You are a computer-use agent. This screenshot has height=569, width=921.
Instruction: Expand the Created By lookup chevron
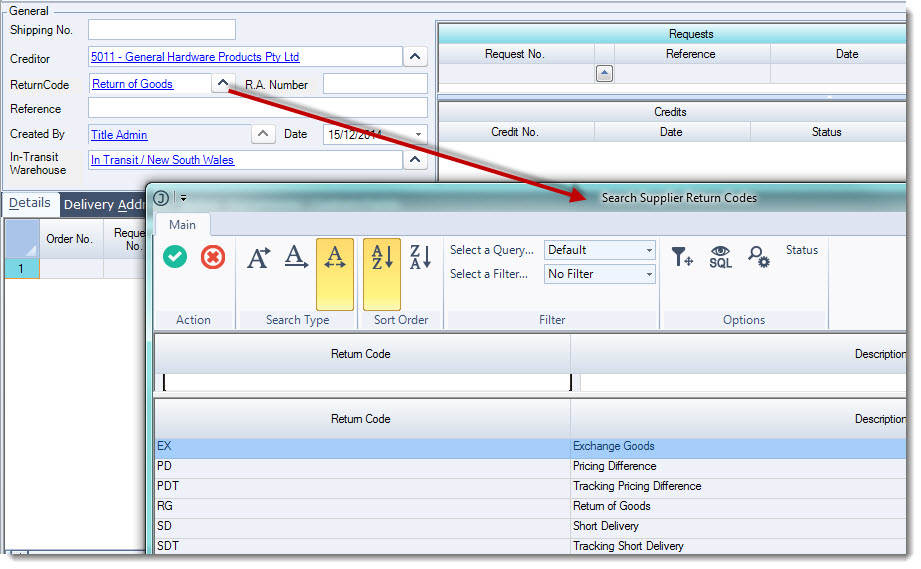263,134
